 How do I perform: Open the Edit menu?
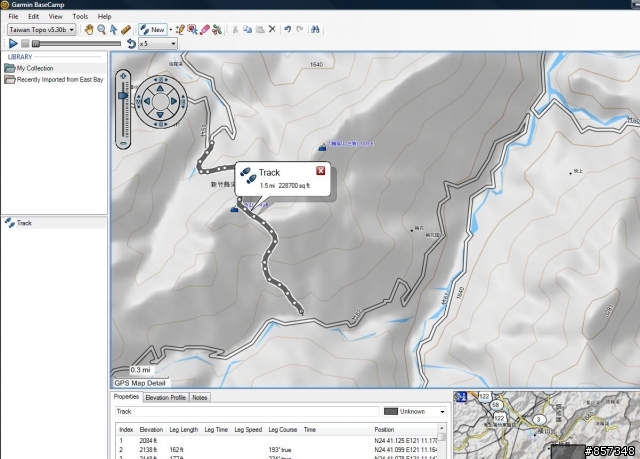click(x=33, y=16)
